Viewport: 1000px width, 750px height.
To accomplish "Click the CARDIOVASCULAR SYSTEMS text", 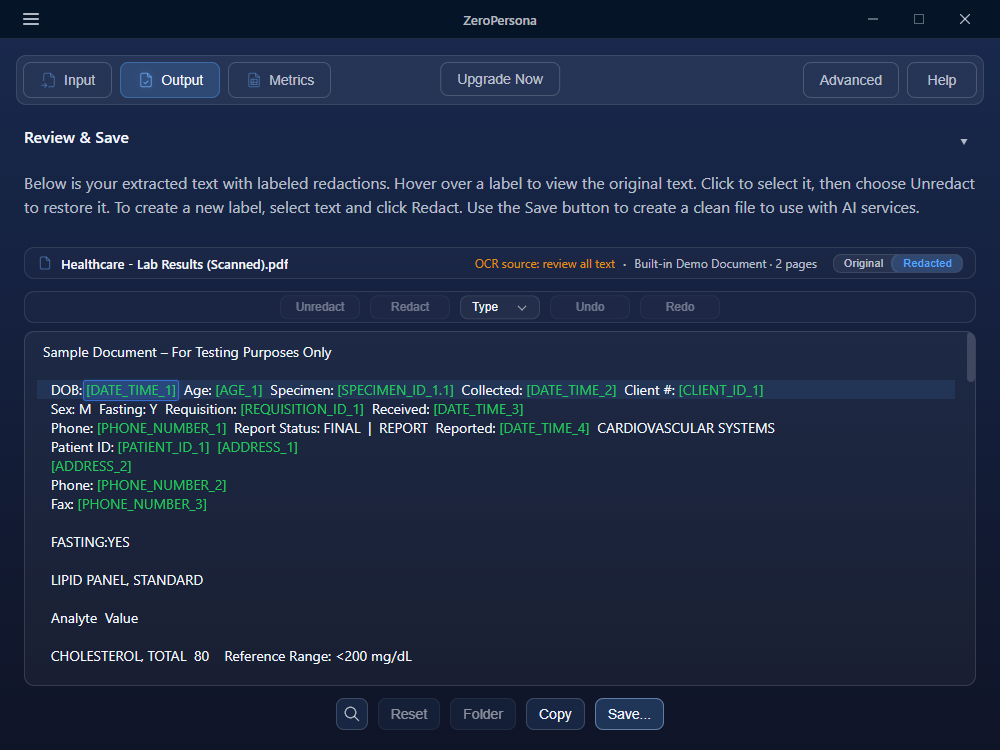I will pyautogui.click(x=686, y=429).
